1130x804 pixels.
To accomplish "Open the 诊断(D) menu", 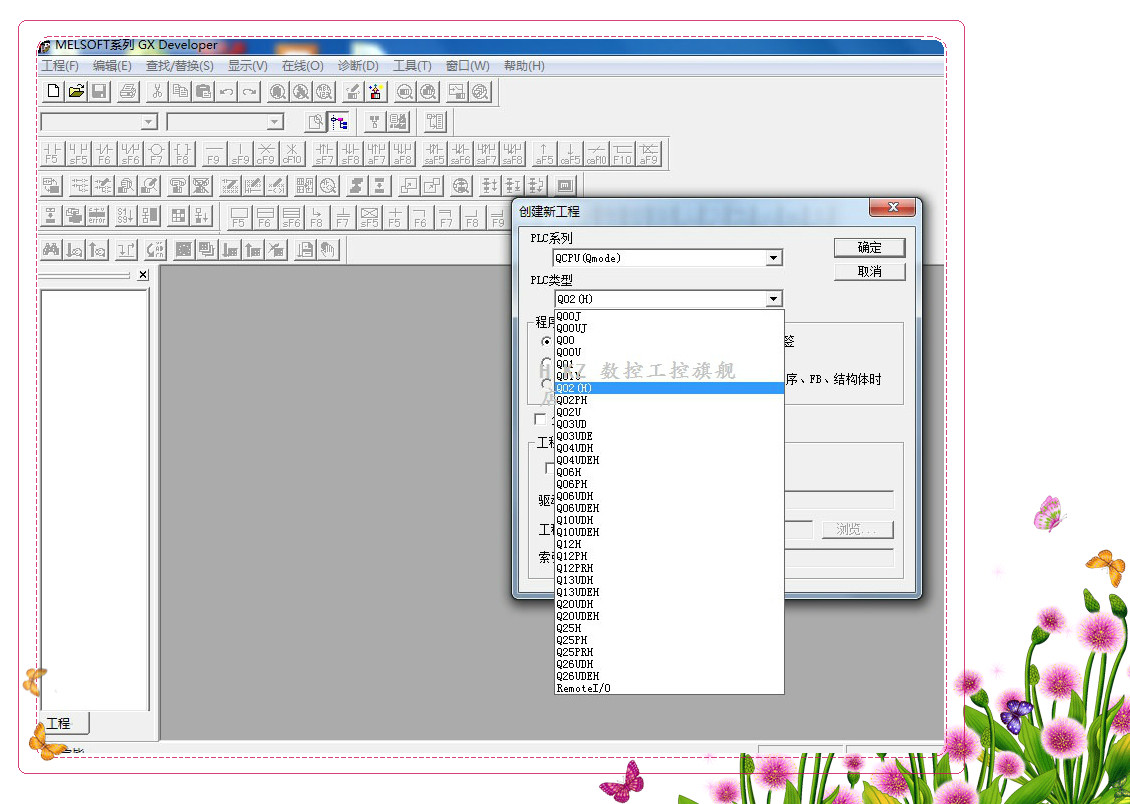I will [358, 66].
